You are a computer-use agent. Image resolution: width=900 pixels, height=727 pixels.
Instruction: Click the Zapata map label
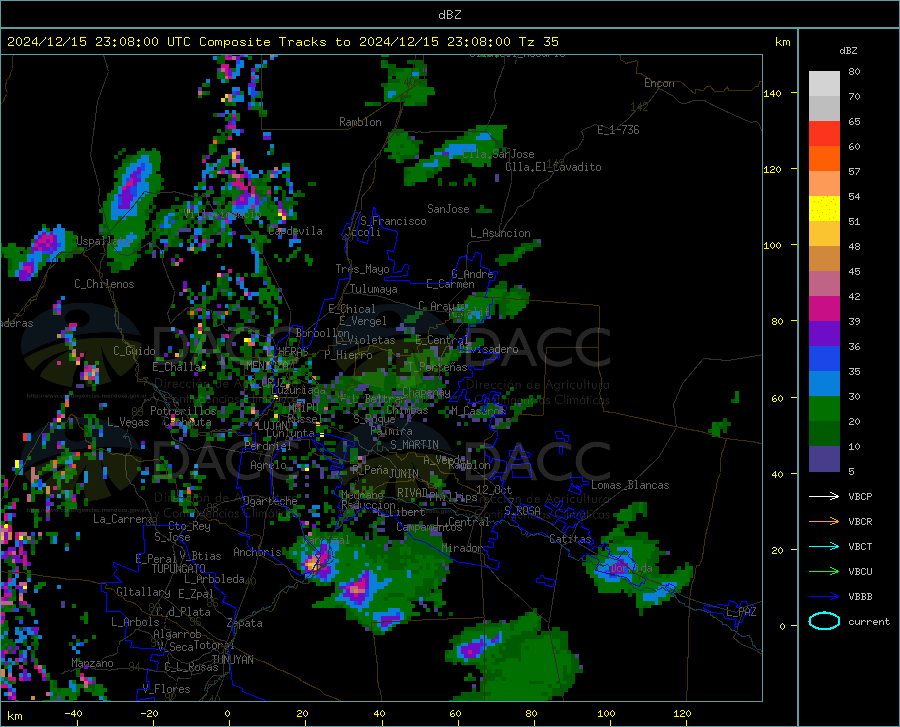[245, 623]
